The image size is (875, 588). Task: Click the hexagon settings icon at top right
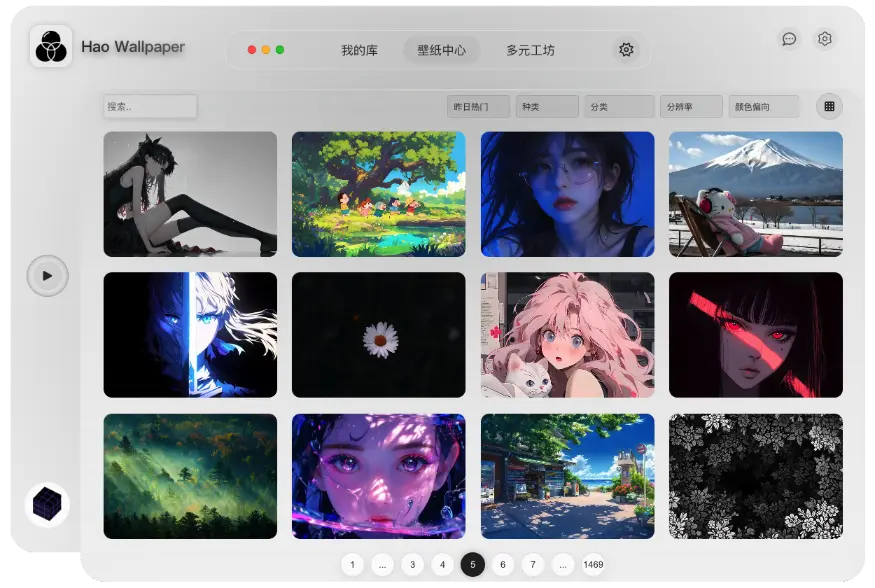pos(825,39)
